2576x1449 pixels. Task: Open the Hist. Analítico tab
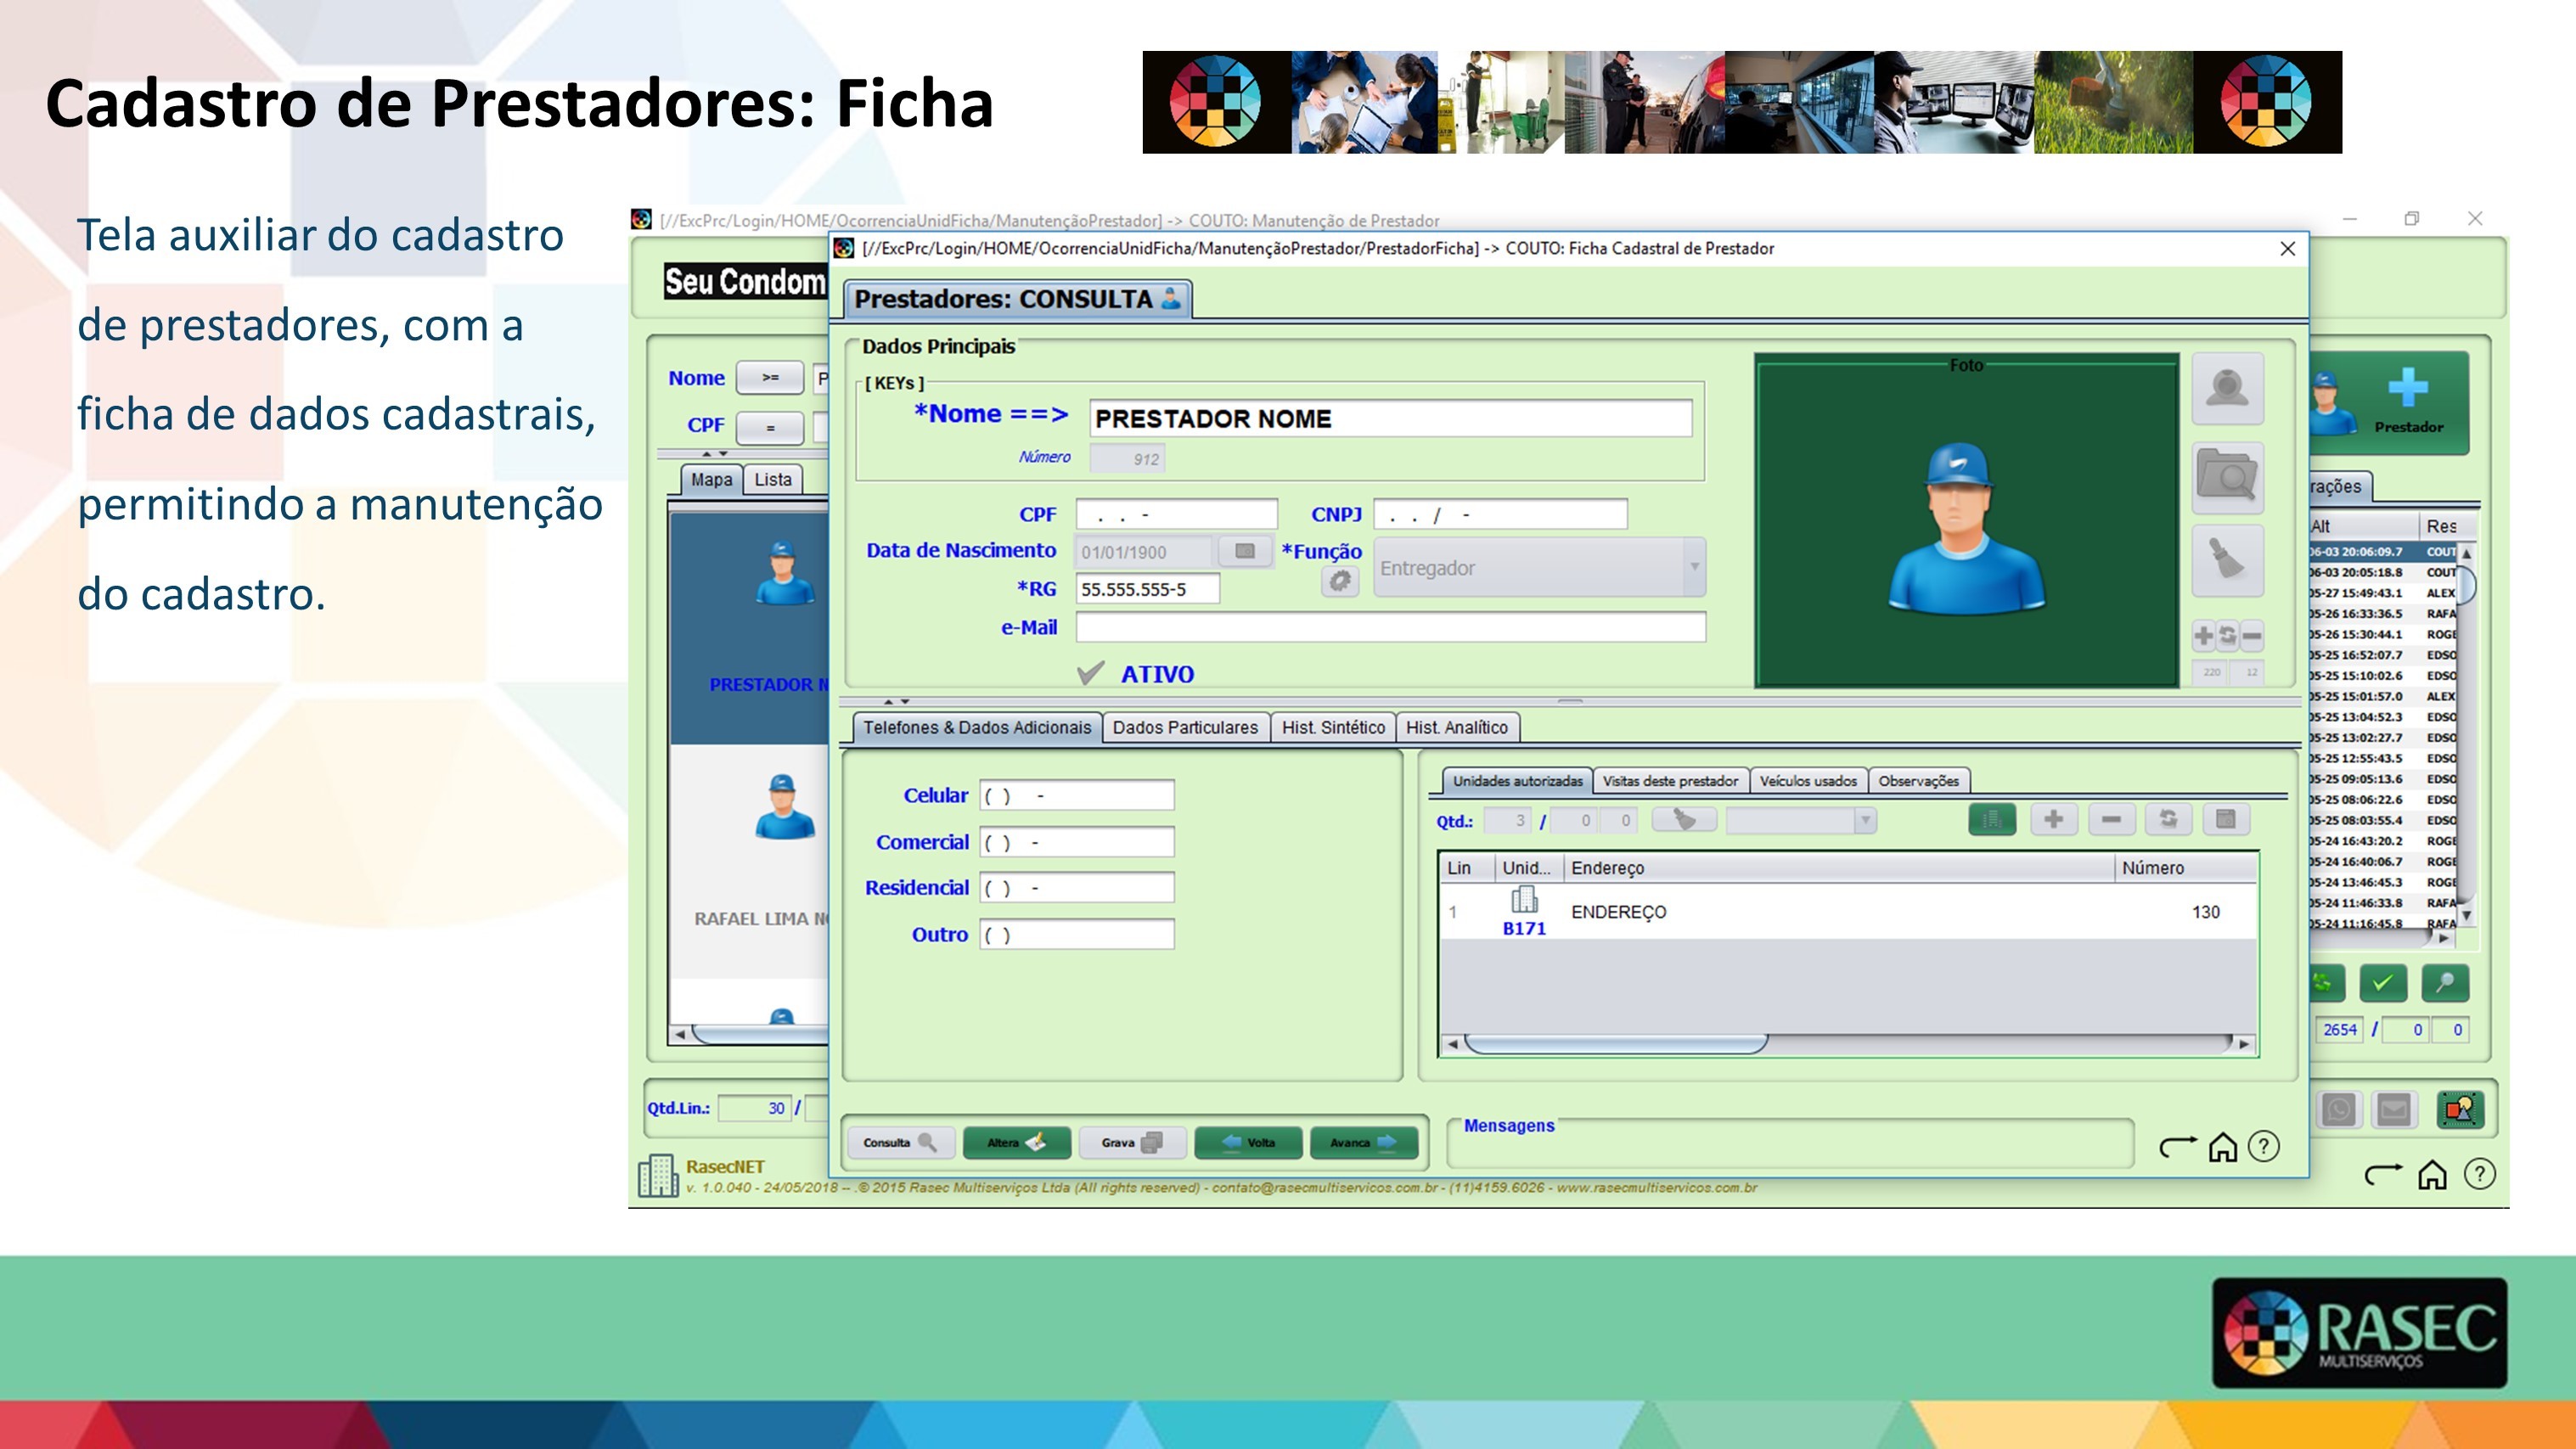1456,727
